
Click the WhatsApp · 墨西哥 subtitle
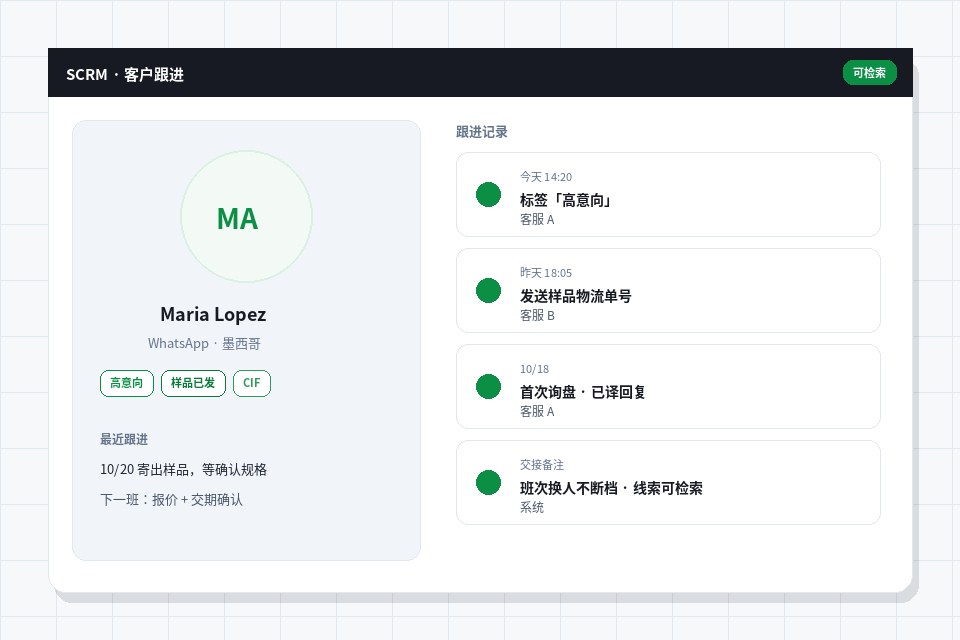click(x=204, y=344)
